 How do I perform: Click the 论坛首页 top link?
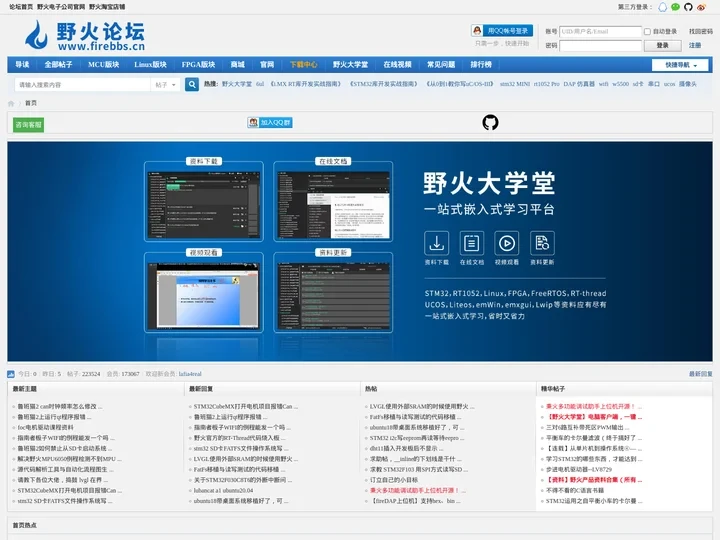tap(21, 7)
